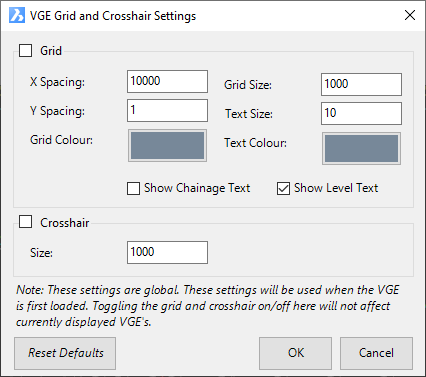This screenshot has width=426, height=377.
Task: Click the dialog title bar text
Action: point(113,16)
